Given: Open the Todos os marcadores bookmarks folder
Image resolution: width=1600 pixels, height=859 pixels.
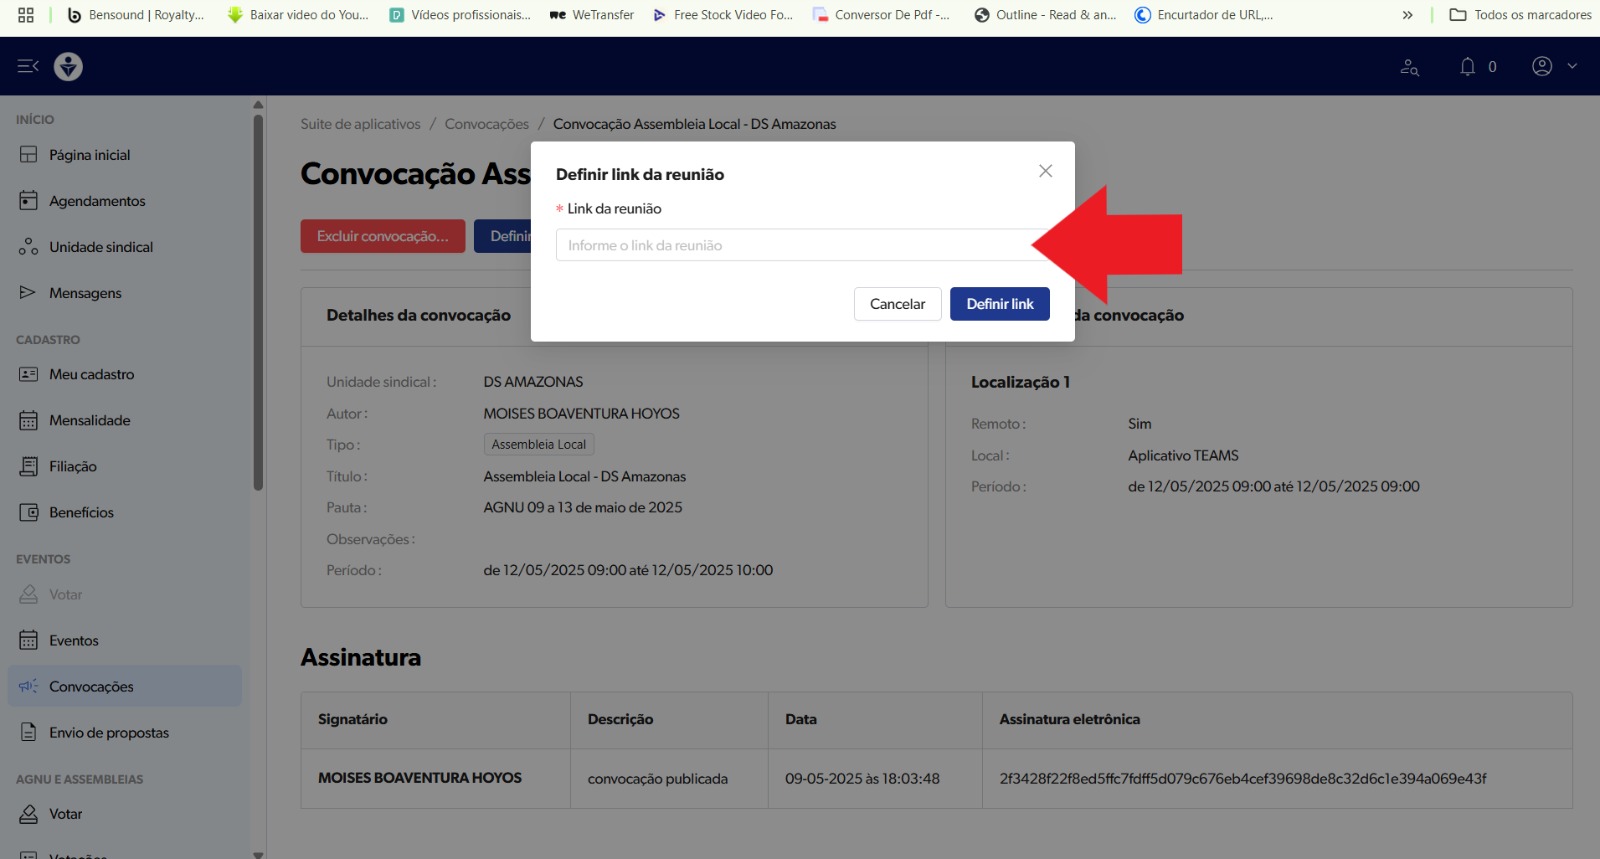Looking at the screenshot, I should [x=1520, y=15].
